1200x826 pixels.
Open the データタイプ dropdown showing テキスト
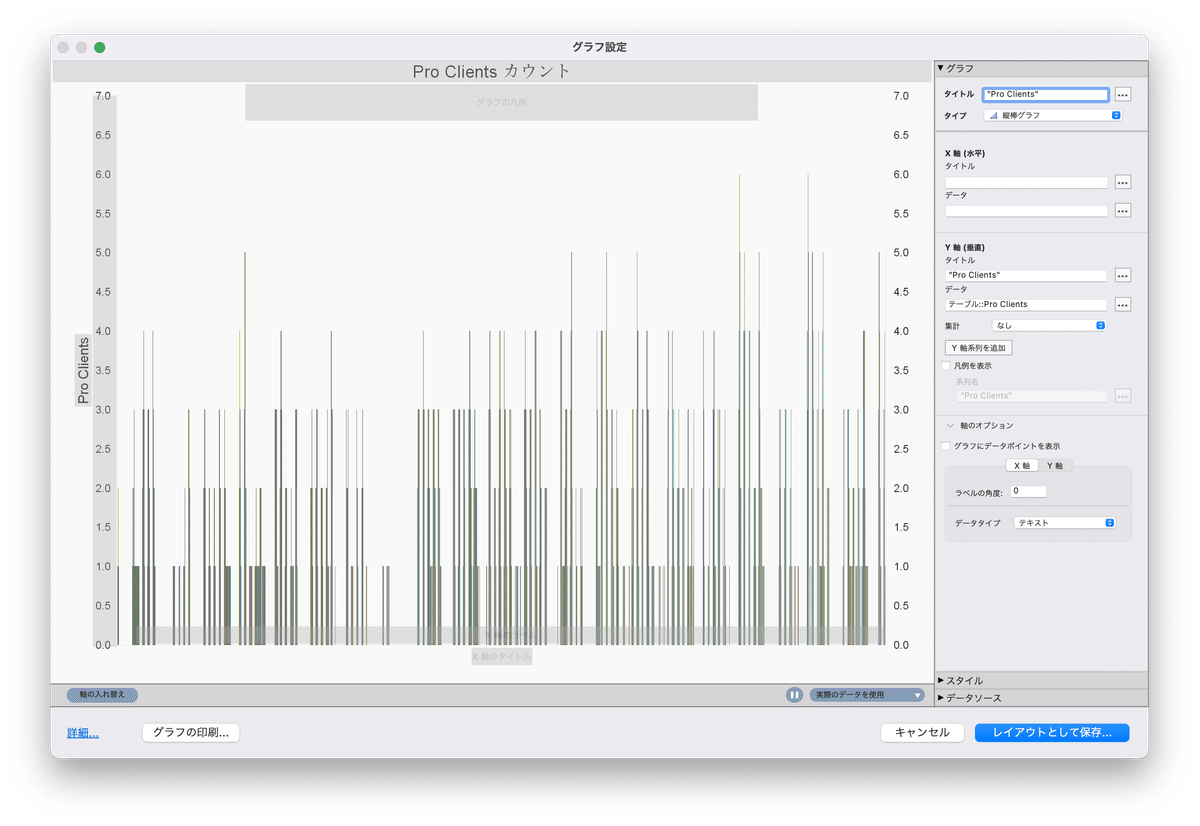click(1064, 521)
